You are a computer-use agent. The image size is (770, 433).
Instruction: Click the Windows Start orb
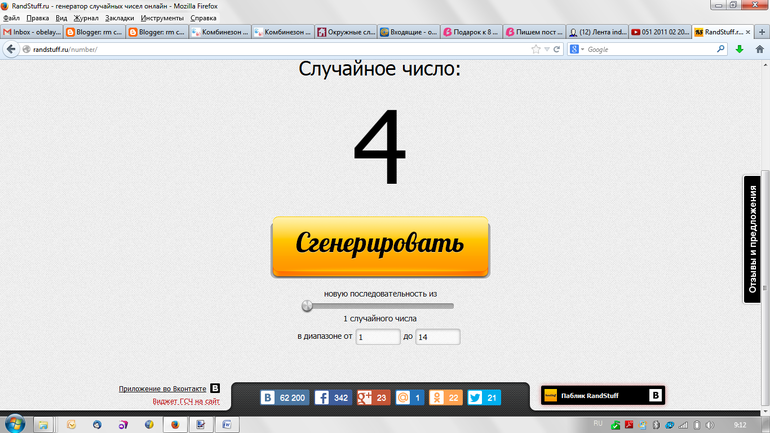[15, 424]
